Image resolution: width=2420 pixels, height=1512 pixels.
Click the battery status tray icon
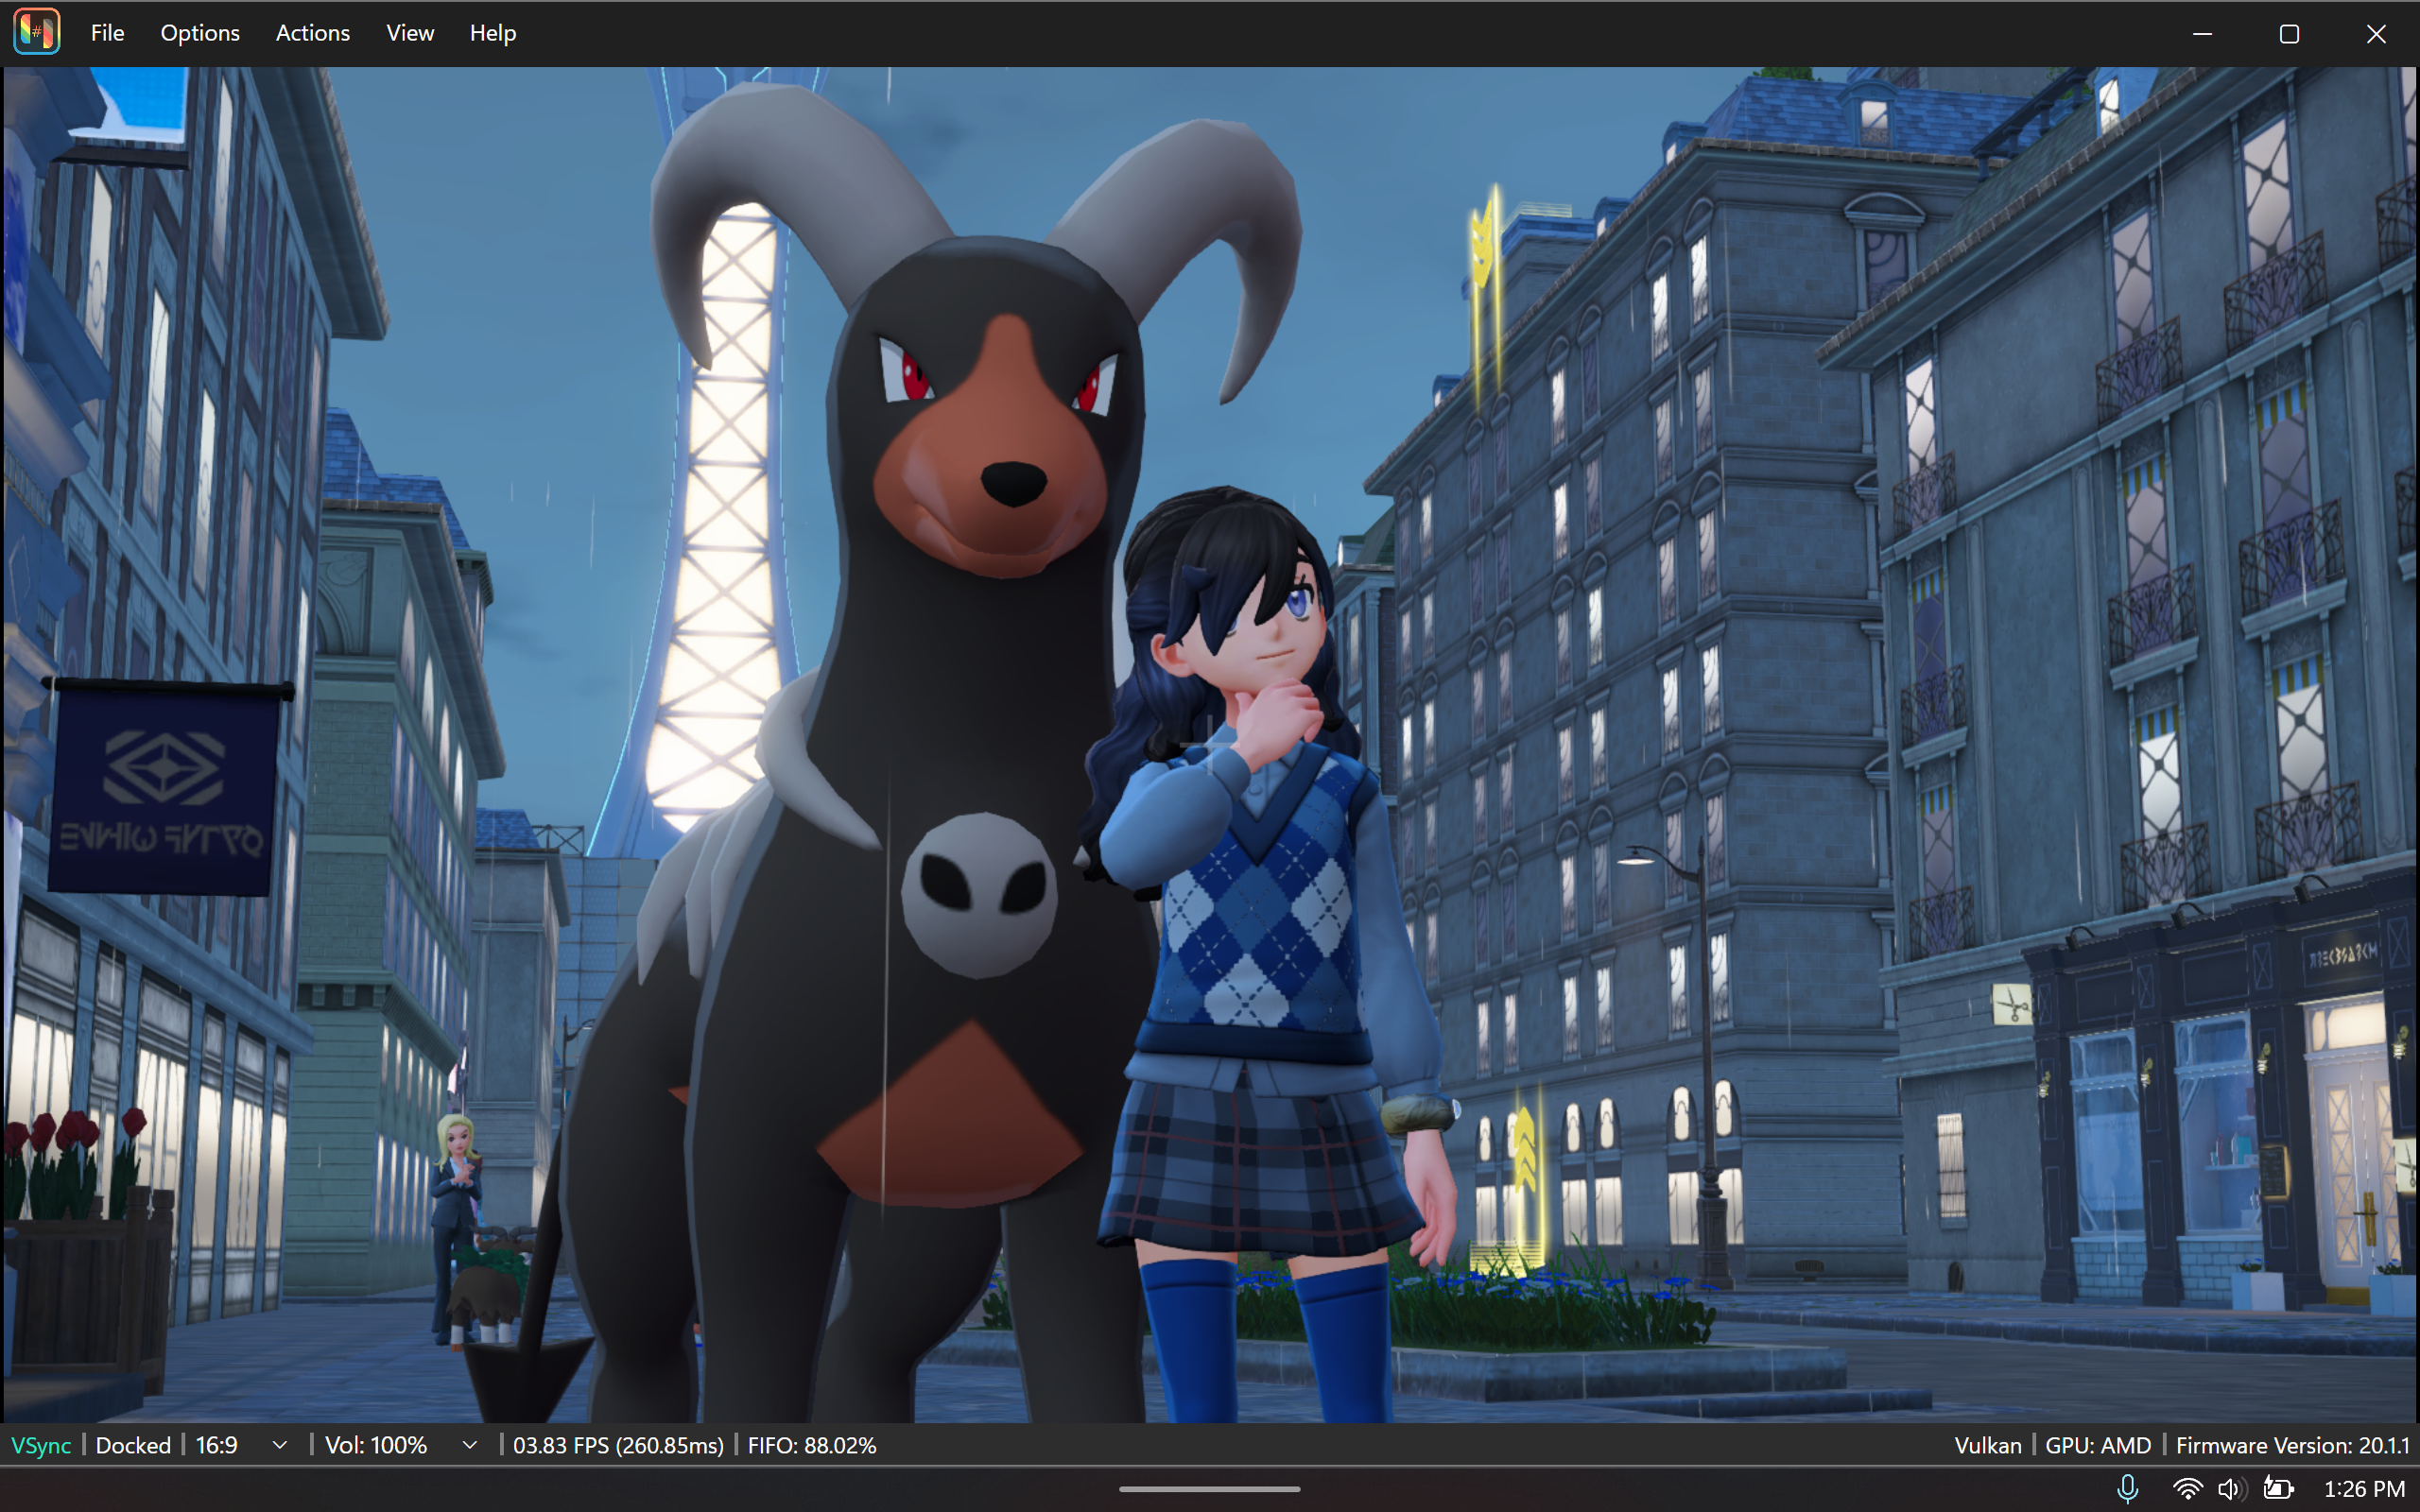pos(2278,1489)
